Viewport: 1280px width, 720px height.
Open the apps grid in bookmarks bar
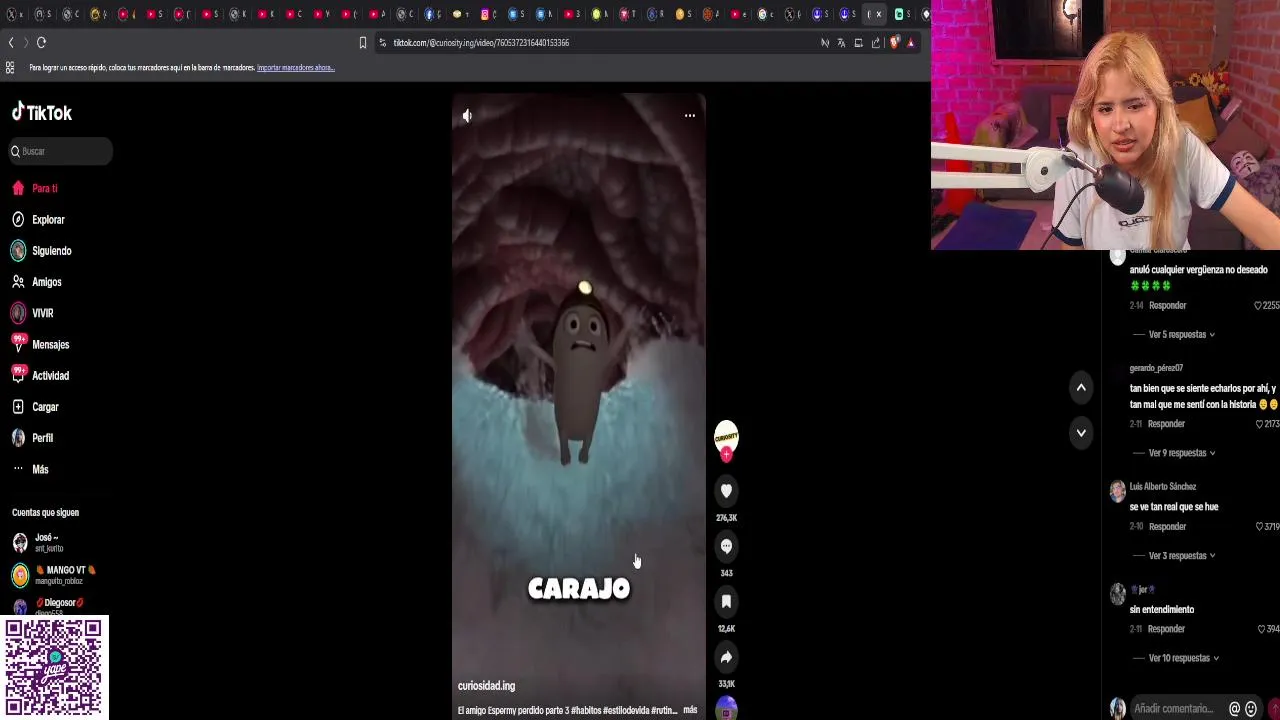10,68
